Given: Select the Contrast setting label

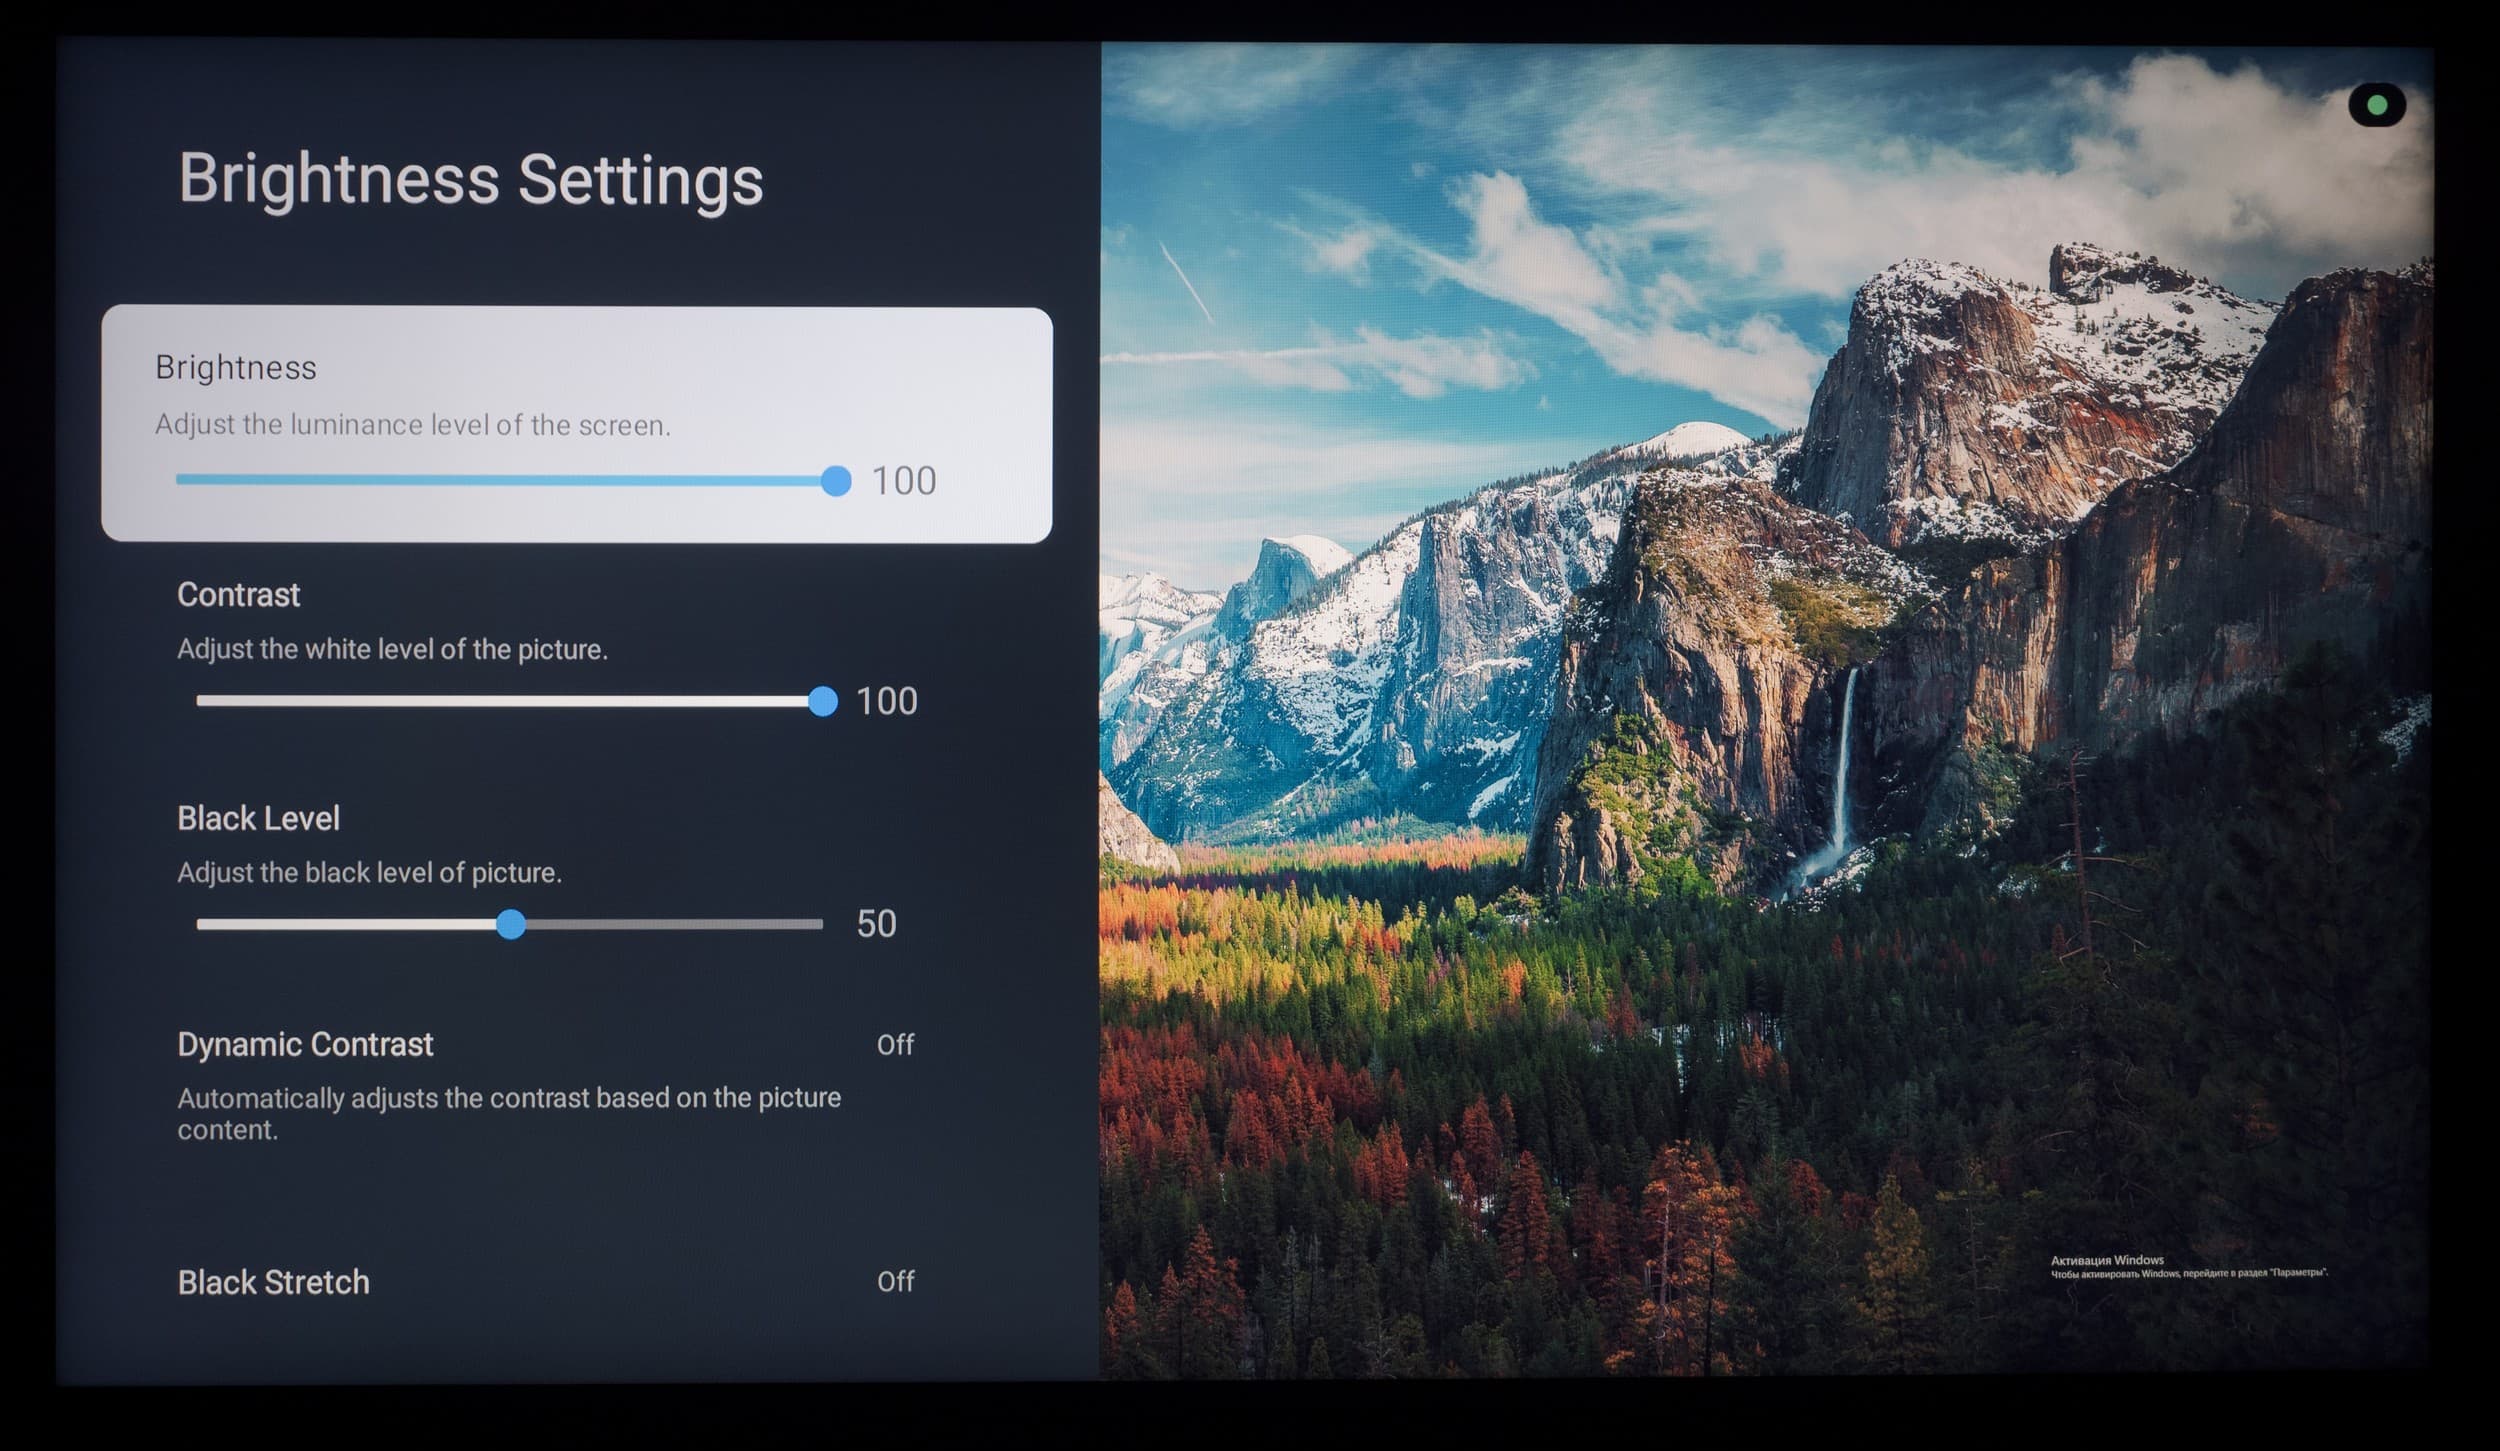Looking at the screenshot, I should pos(238,595).
